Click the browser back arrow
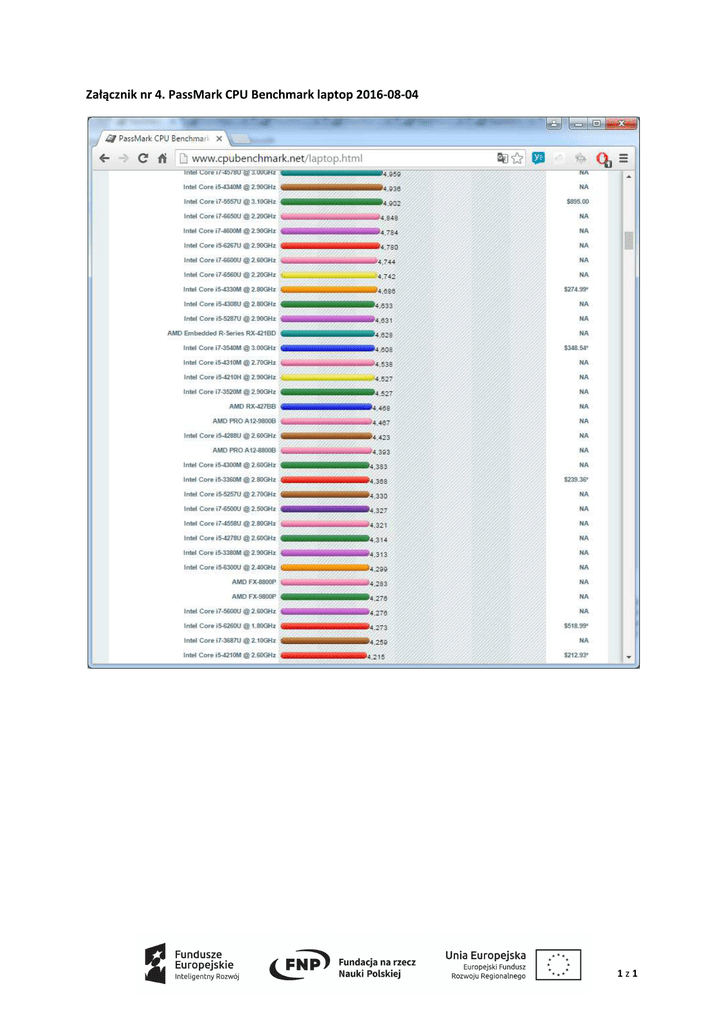 pyautogui.click(x=104, y=158)
